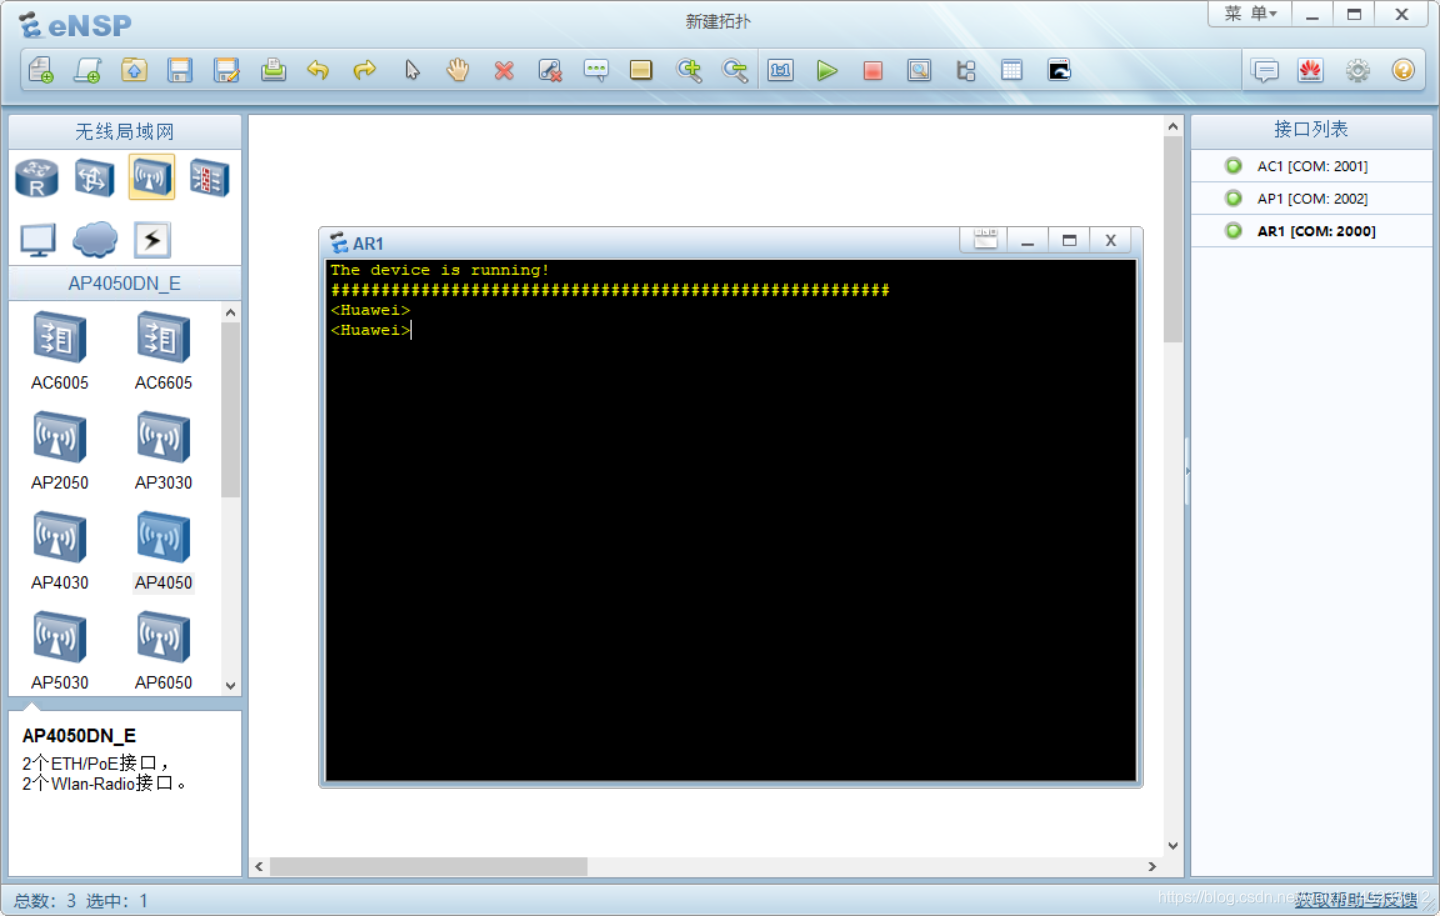Click the new sample topology icon
The width and height of the screenshot is (1440, 916).
point(87,70)
